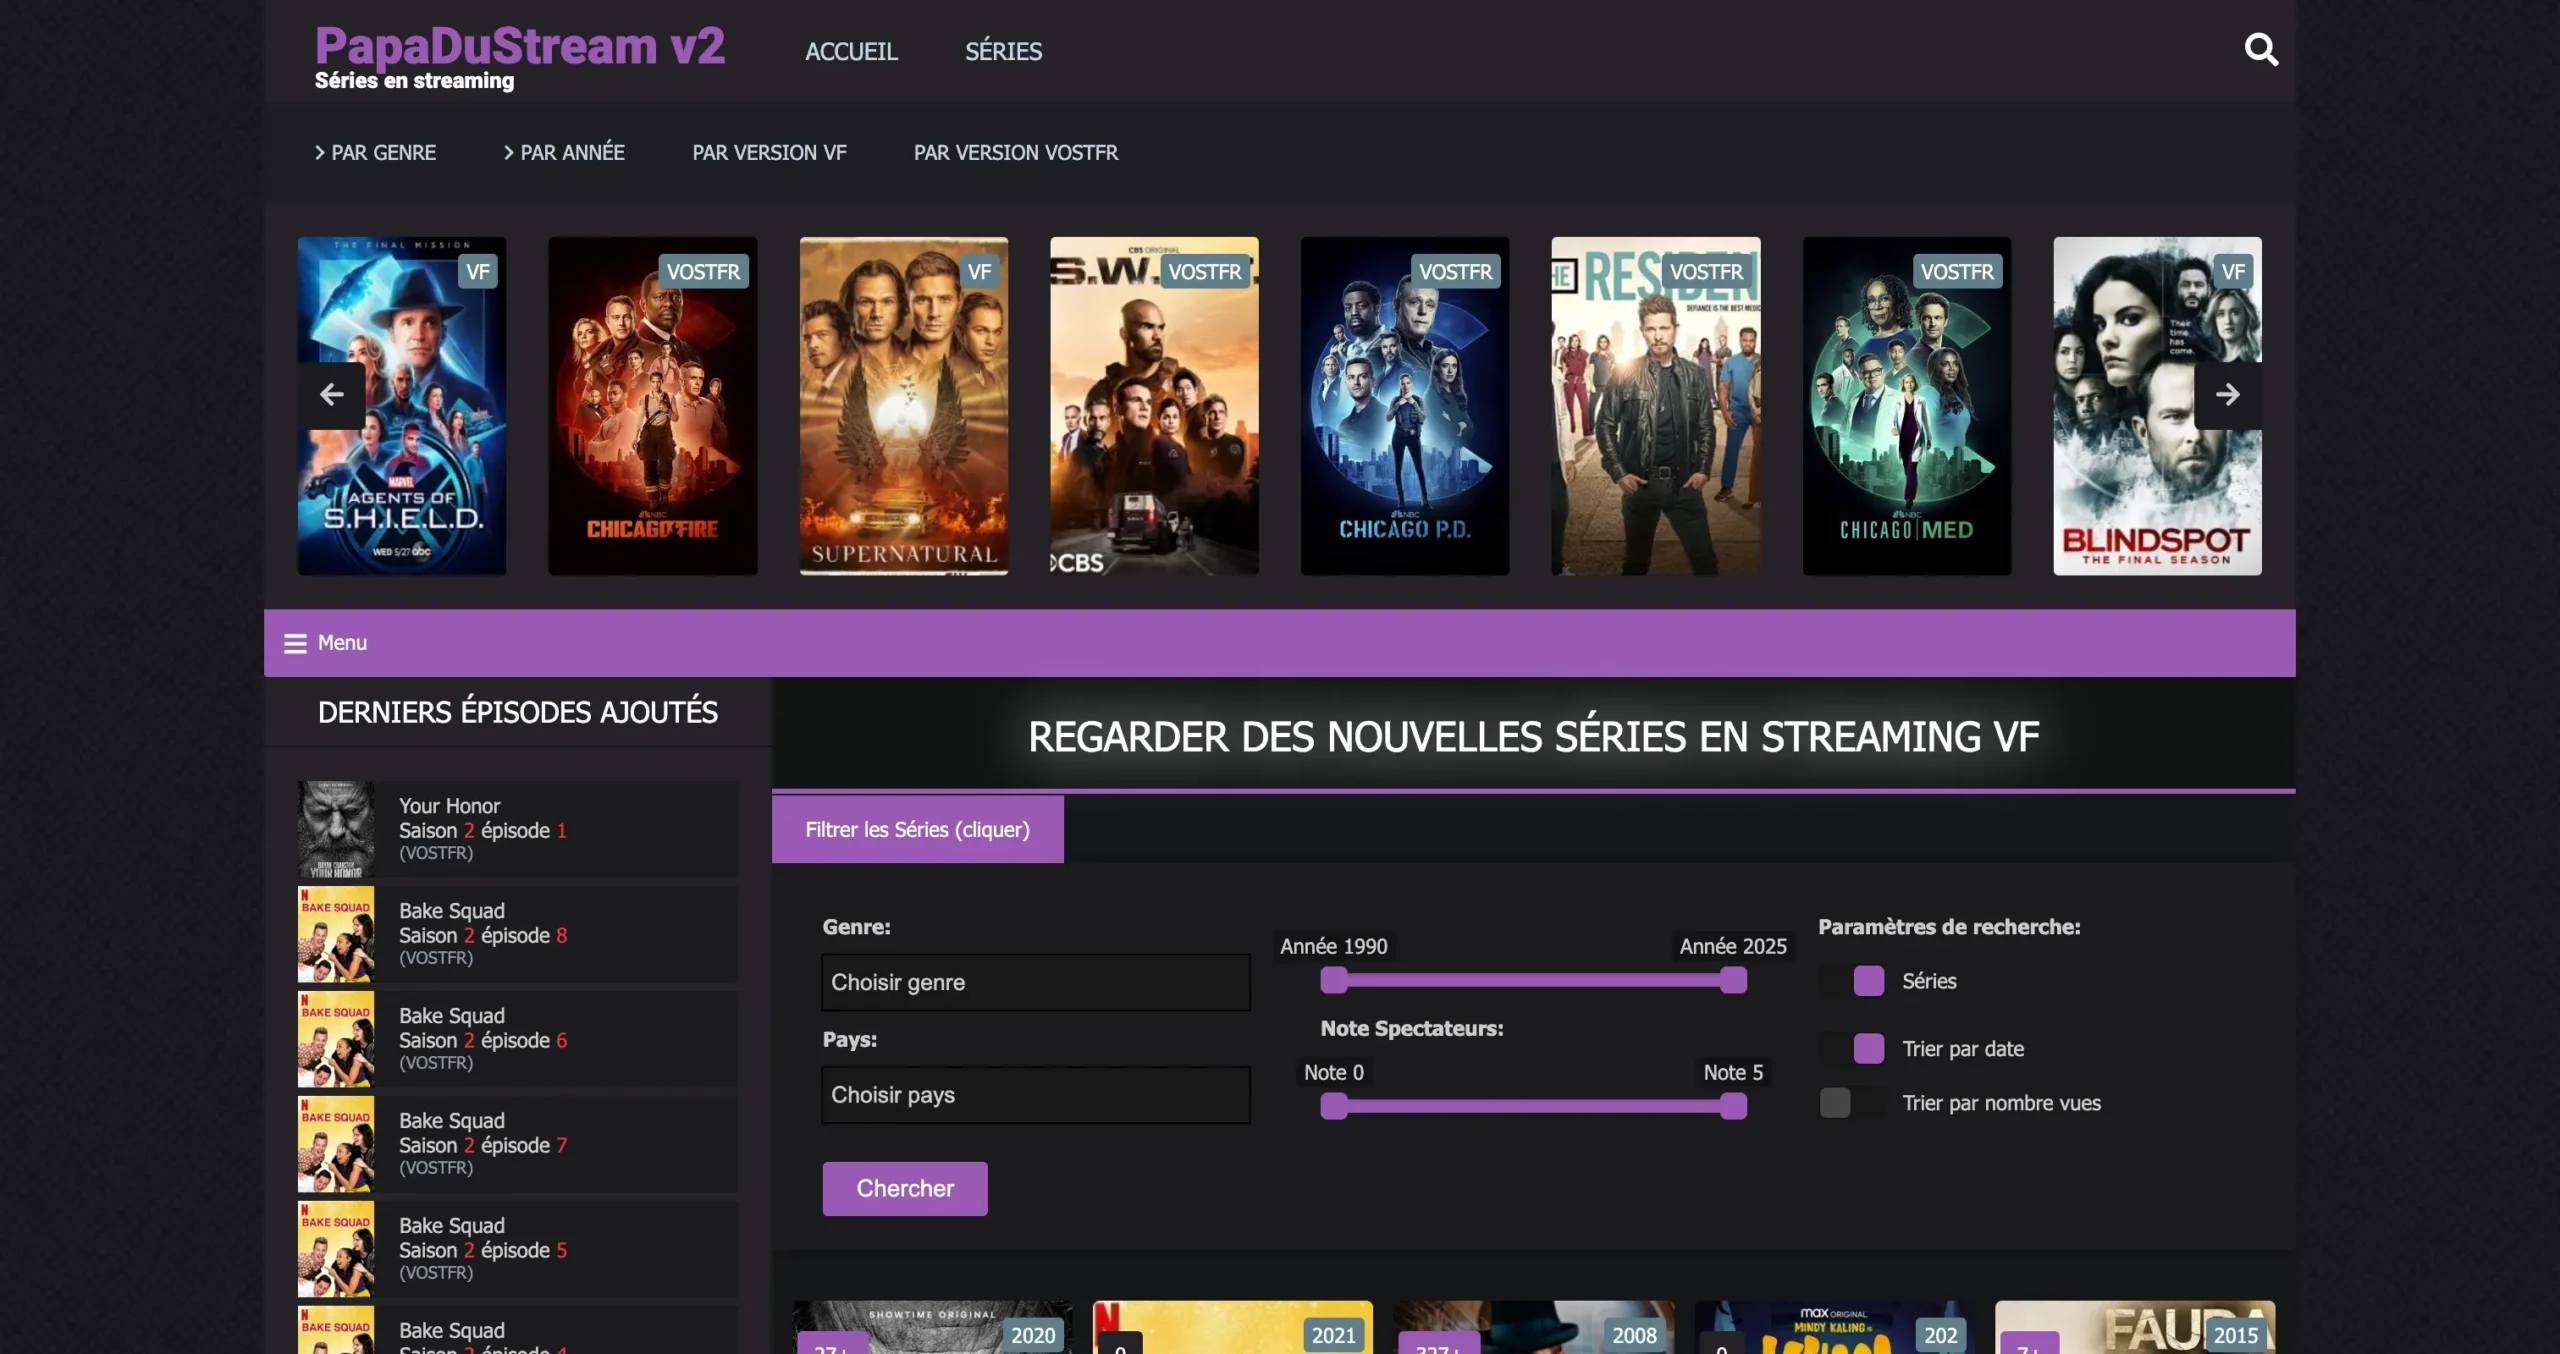The width and height of the screenshot is (2560, 1354).
Task: Open PAR VERSION VF listing
Action: point(769,153)
